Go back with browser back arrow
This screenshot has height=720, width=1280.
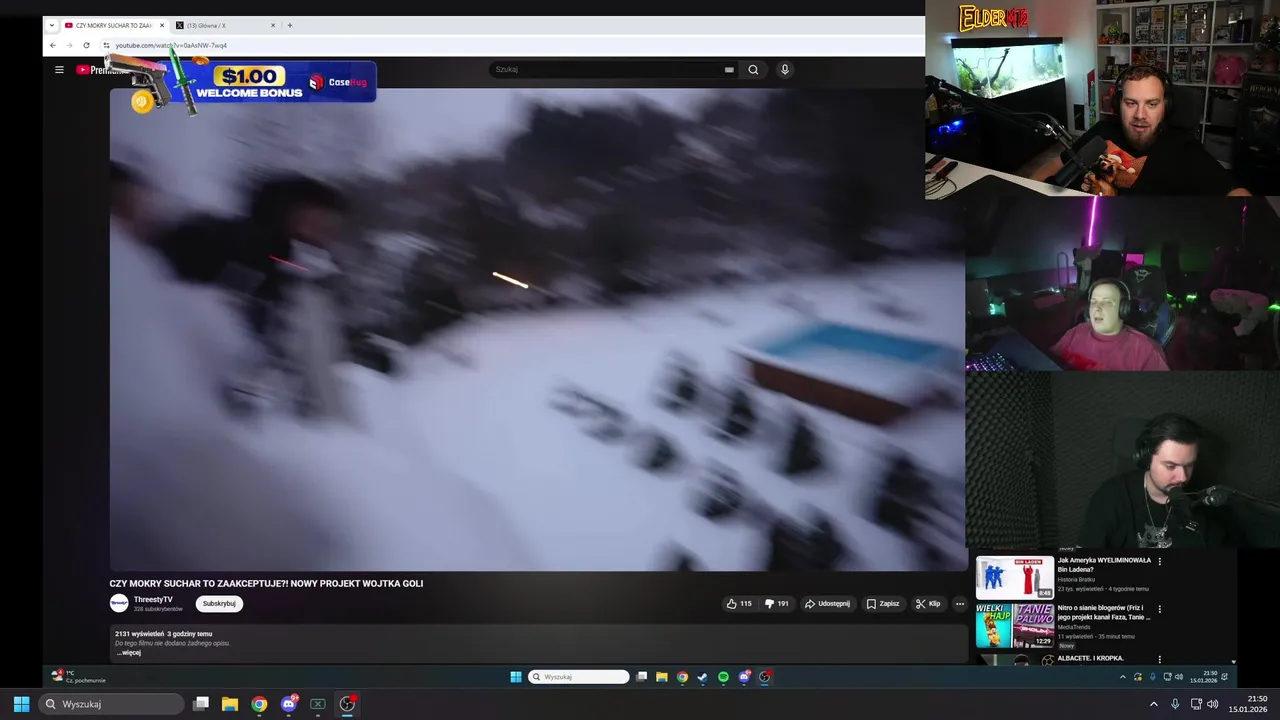53,45
